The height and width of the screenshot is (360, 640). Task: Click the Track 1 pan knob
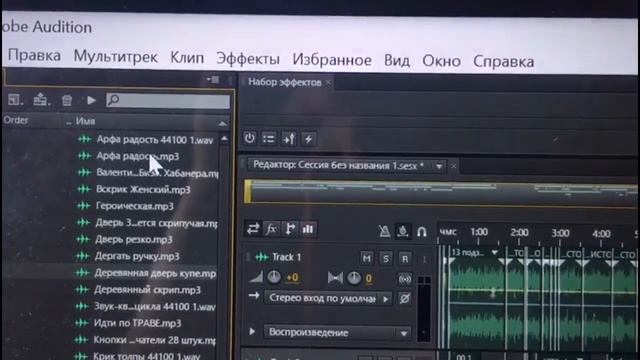point(354,278)
